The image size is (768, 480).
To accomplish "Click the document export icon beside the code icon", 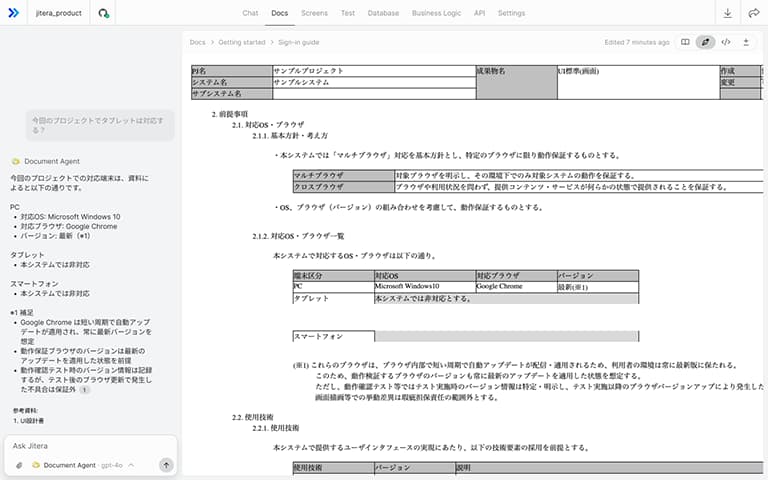I will coord(746,42).
